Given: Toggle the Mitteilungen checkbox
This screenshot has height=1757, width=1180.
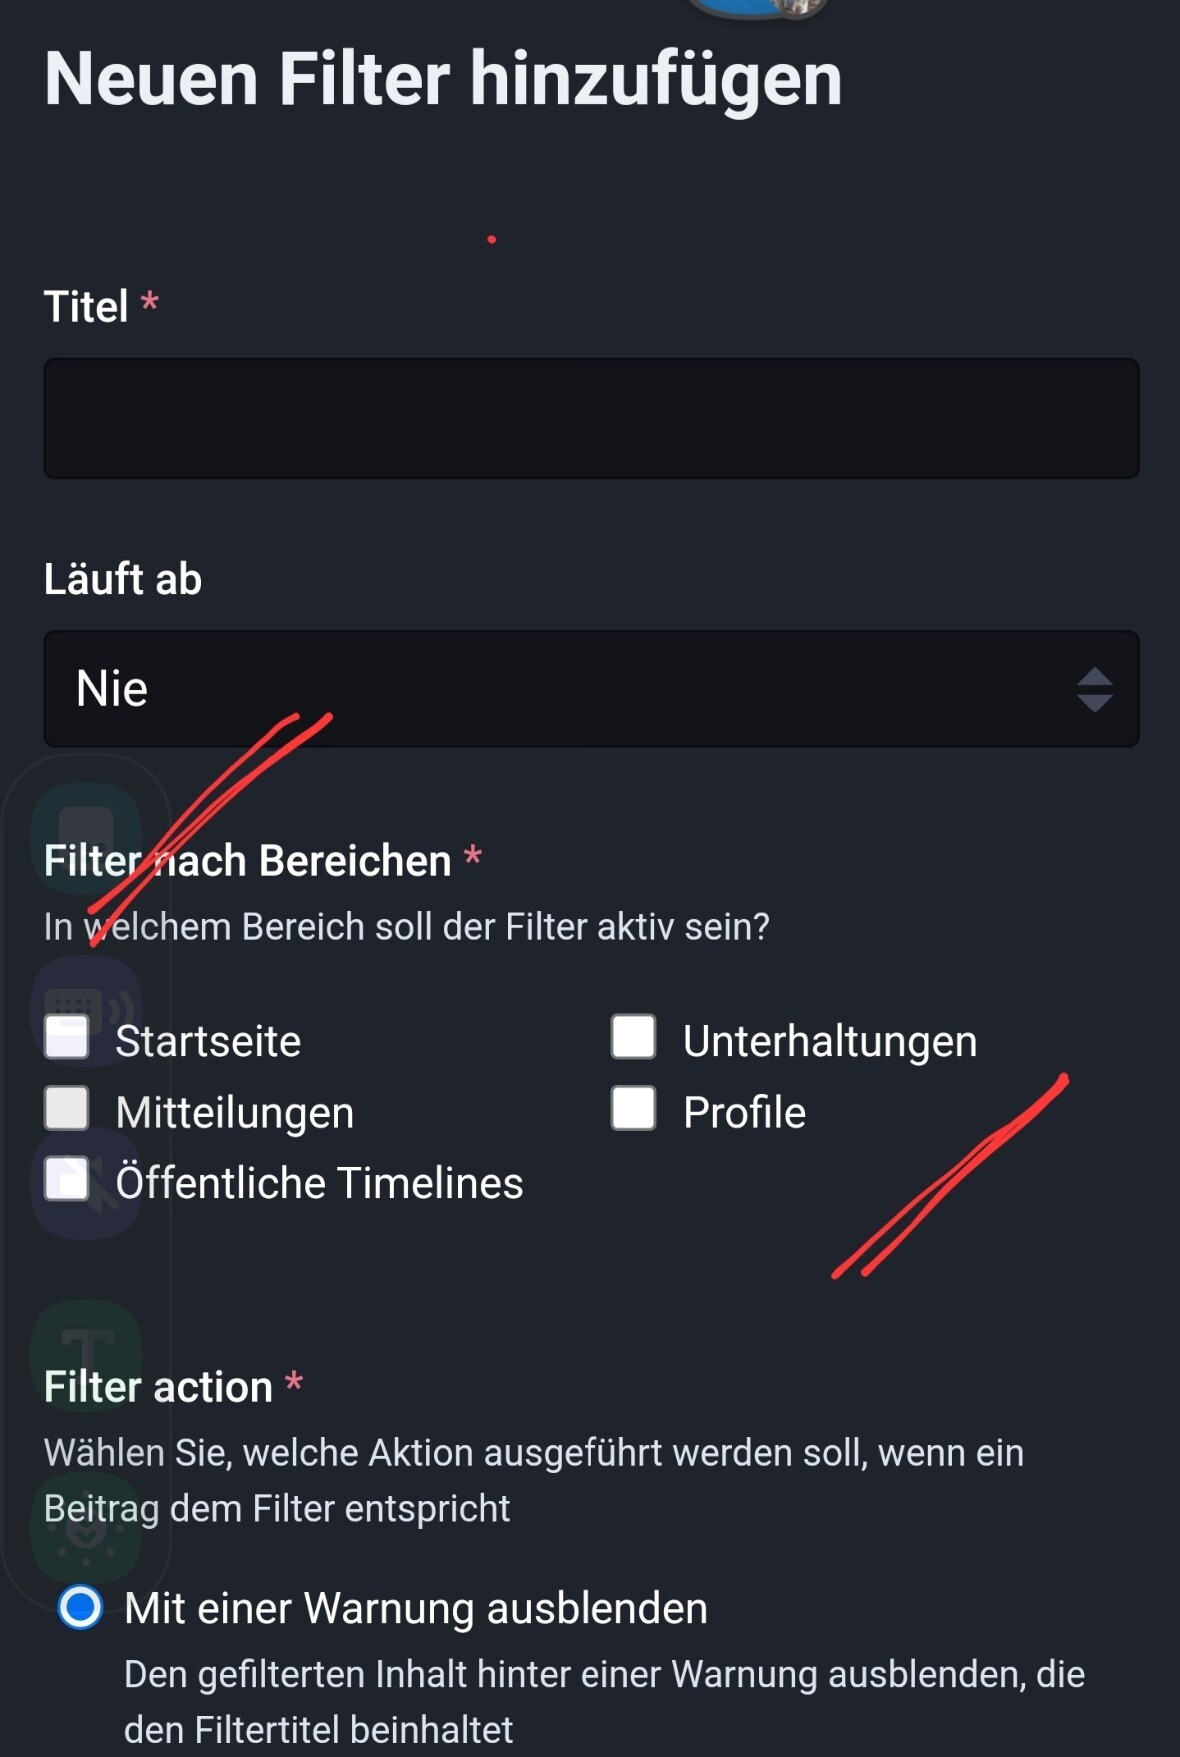Looking at the screenshot, I should tap(67, 1109).
